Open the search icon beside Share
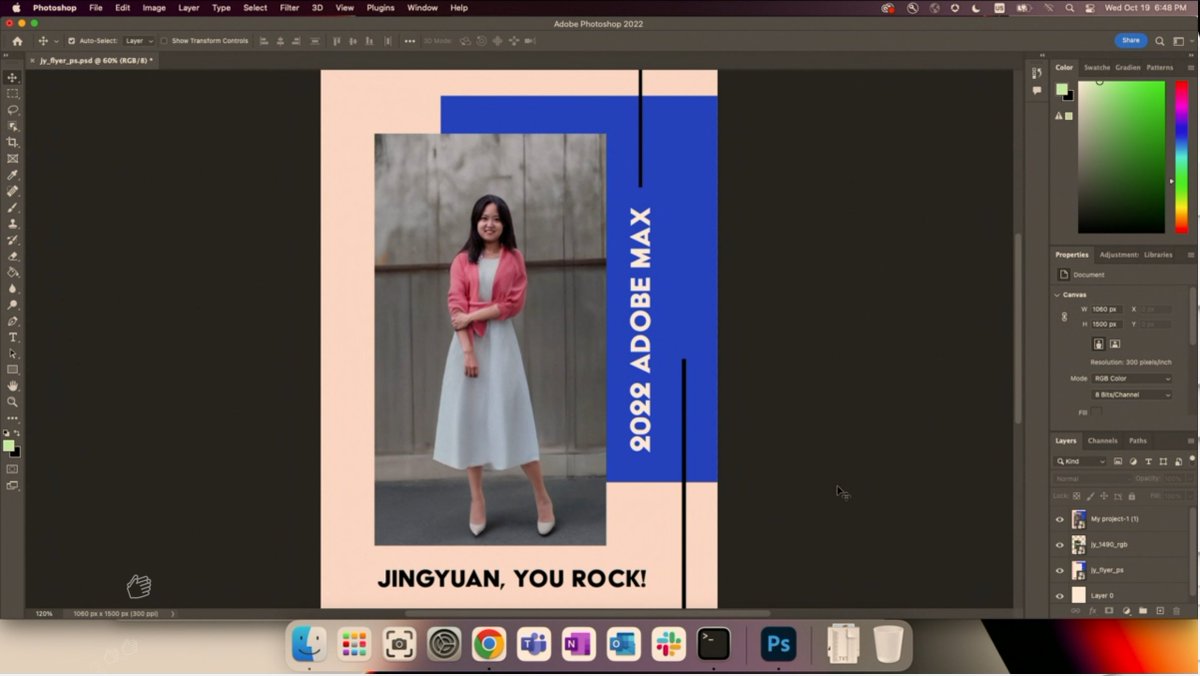This screenshot has height=676, width=1200. pyautogui.click(x=1160, y=41)
